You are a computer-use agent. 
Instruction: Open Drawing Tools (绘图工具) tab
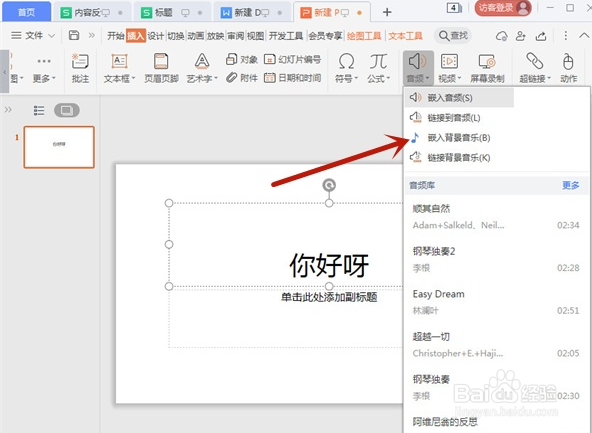coord(364,36)
